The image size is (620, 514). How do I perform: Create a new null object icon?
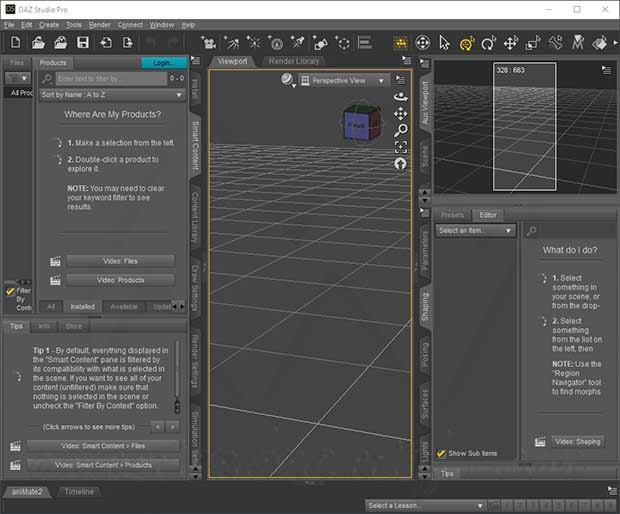(x=342, y=42)
